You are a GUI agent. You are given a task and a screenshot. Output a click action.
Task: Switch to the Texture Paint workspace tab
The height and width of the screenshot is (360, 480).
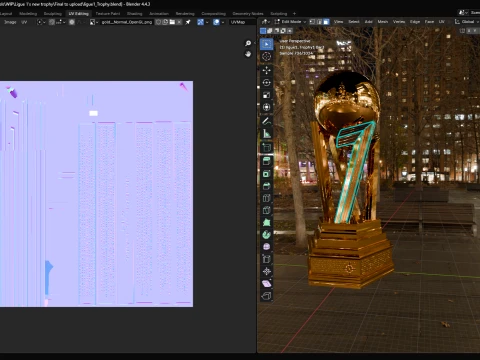(x=108, y=14)
